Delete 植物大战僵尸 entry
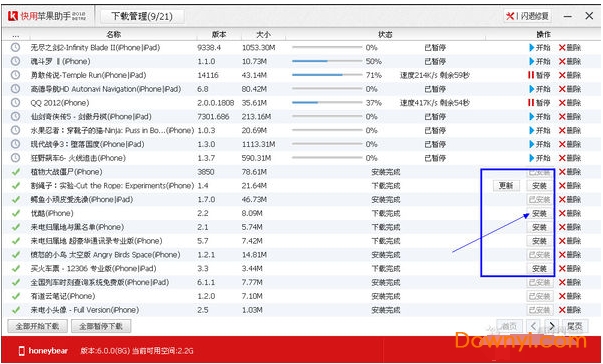The image size is (603, 364). (x=570, y=172)
